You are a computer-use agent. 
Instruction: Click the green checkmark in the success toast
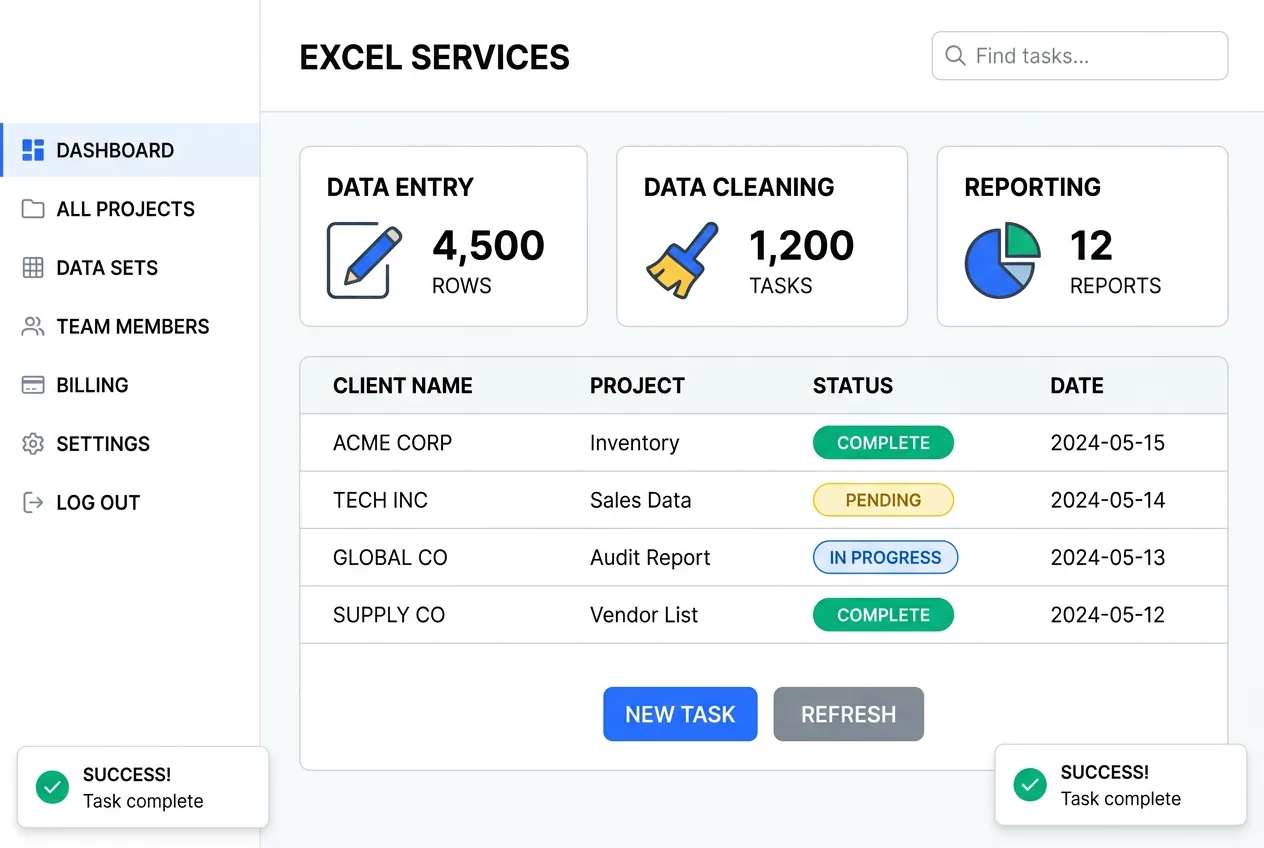[52, 787]
